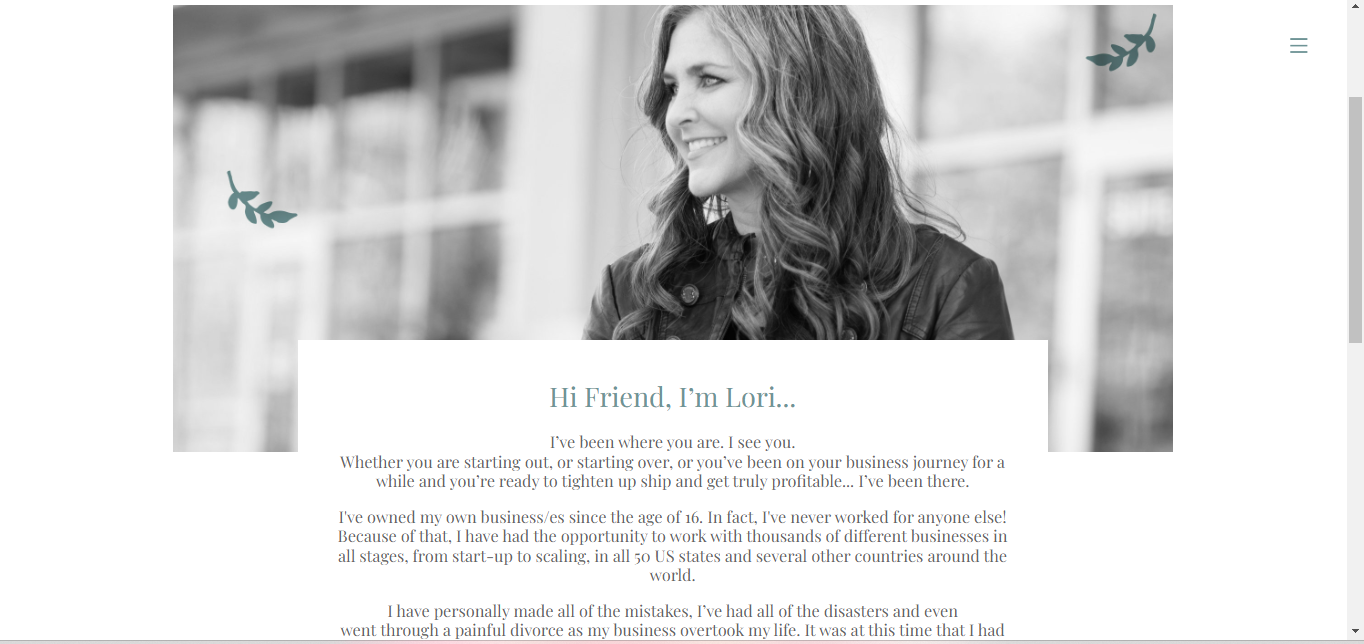Image resolution: width=1364 pixels, height=644 pixels.
Task: Open the hamburger navigation menu
Action: (1298, 45)
